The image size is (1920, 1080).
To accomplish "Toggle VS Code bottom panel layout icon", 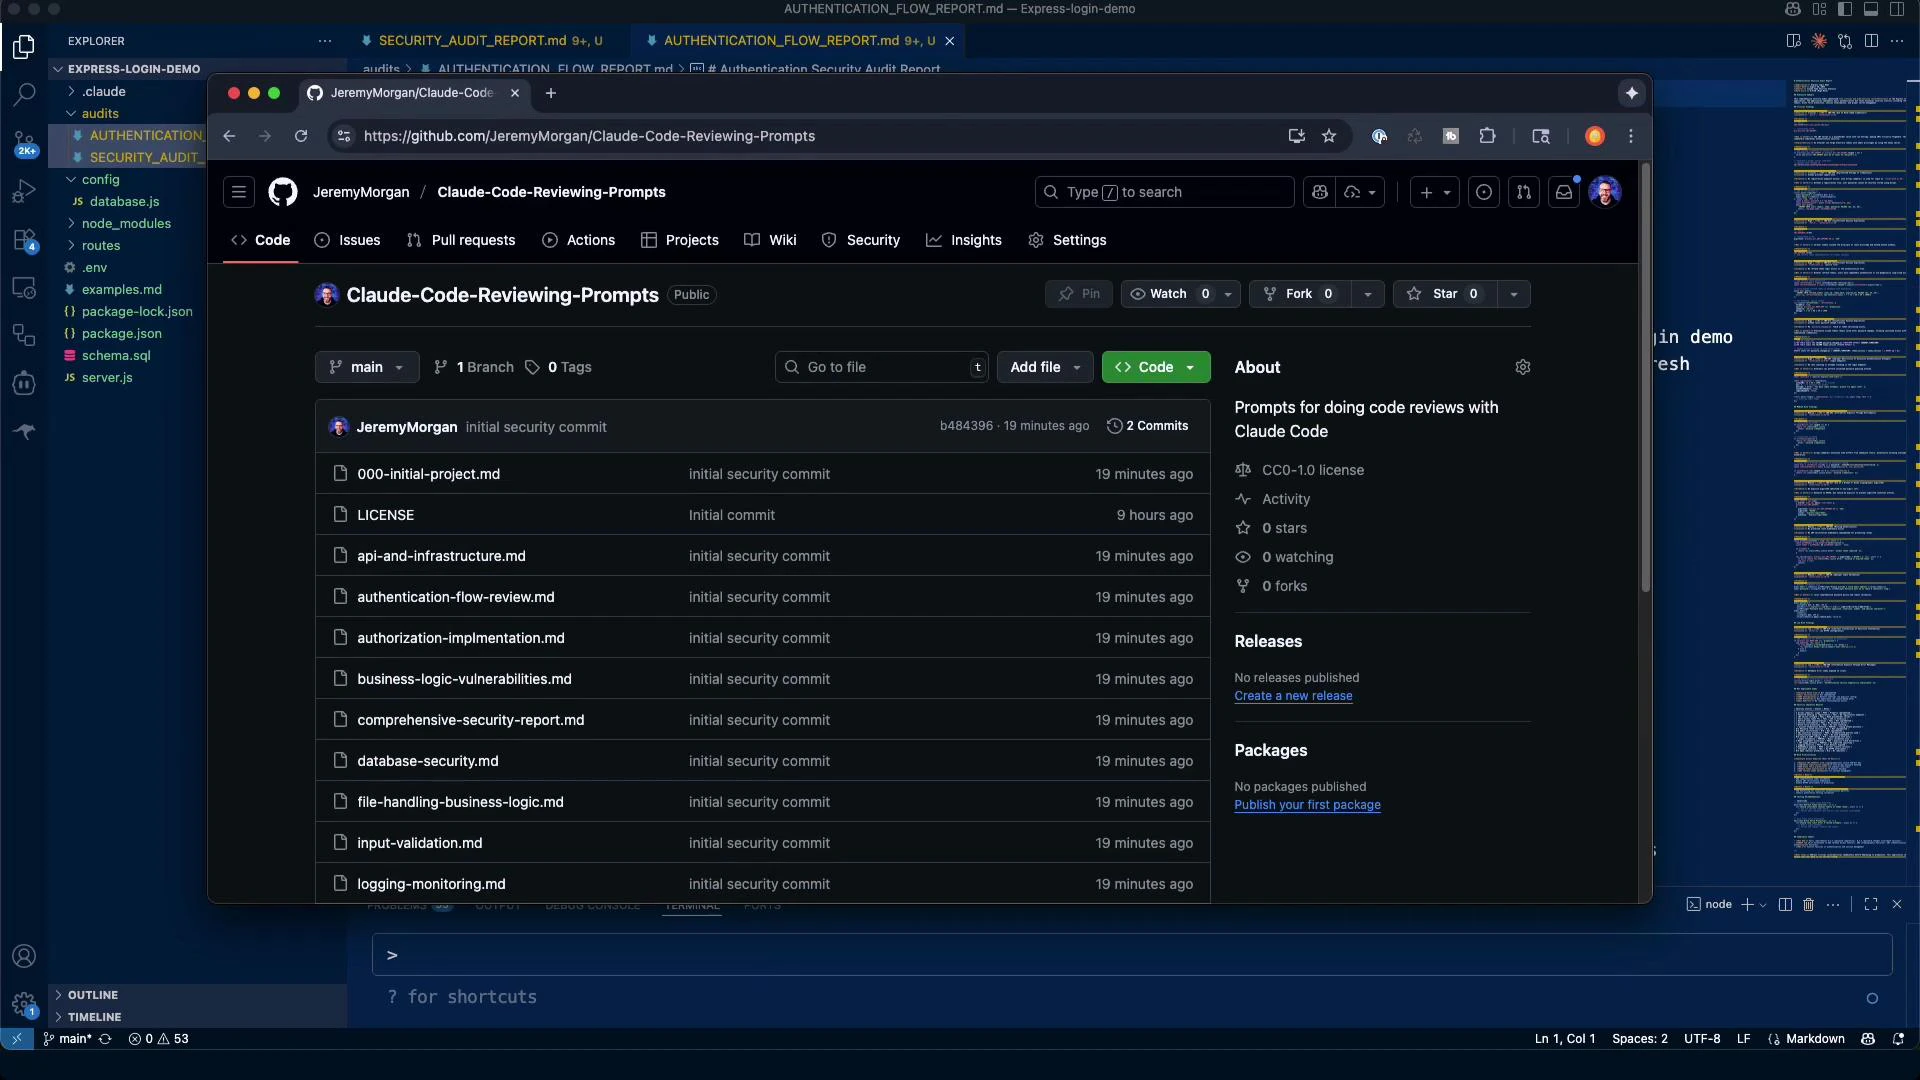I will [x=1870, y=9].
